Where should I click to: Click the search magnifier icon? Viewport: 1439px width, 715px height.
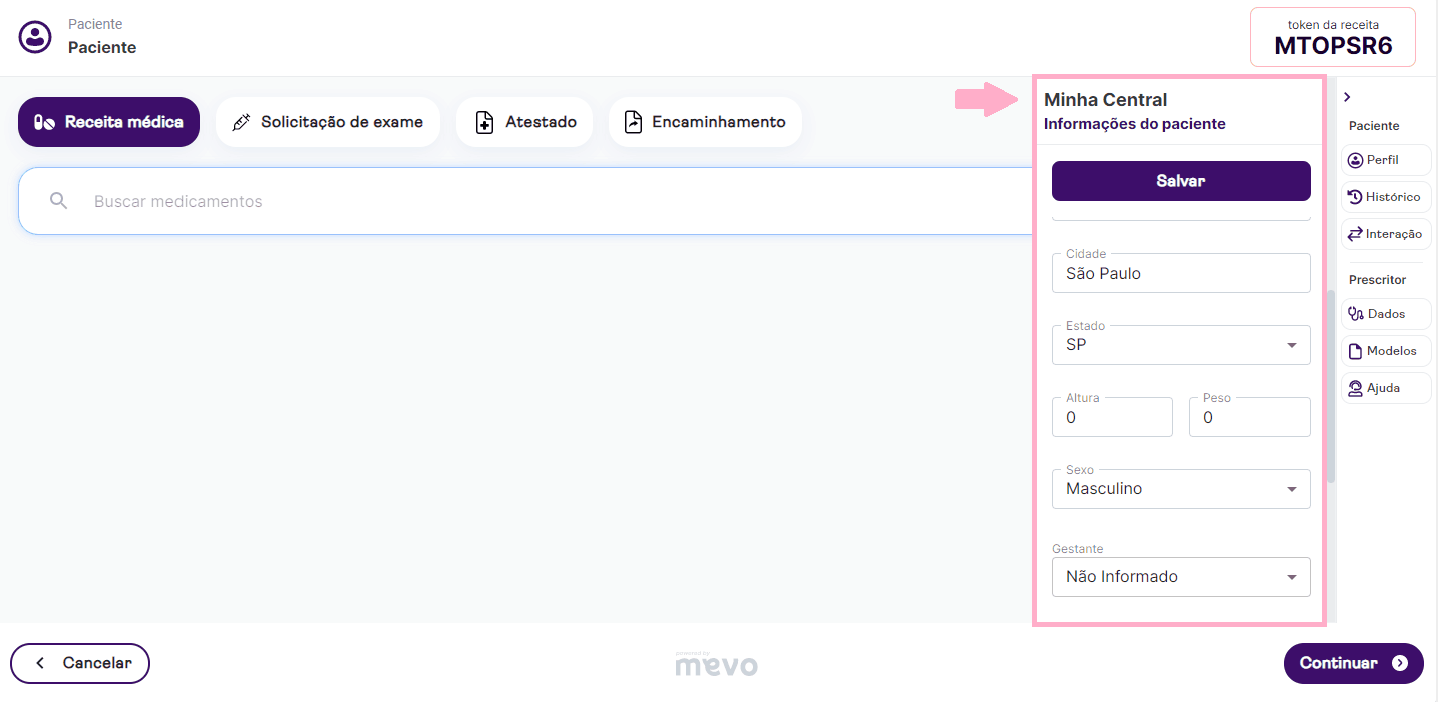(59, 201)
